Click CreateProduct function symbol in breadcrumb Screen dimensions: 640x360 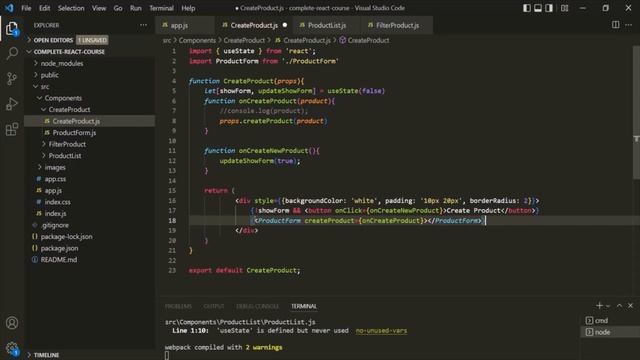click(364, 40)
